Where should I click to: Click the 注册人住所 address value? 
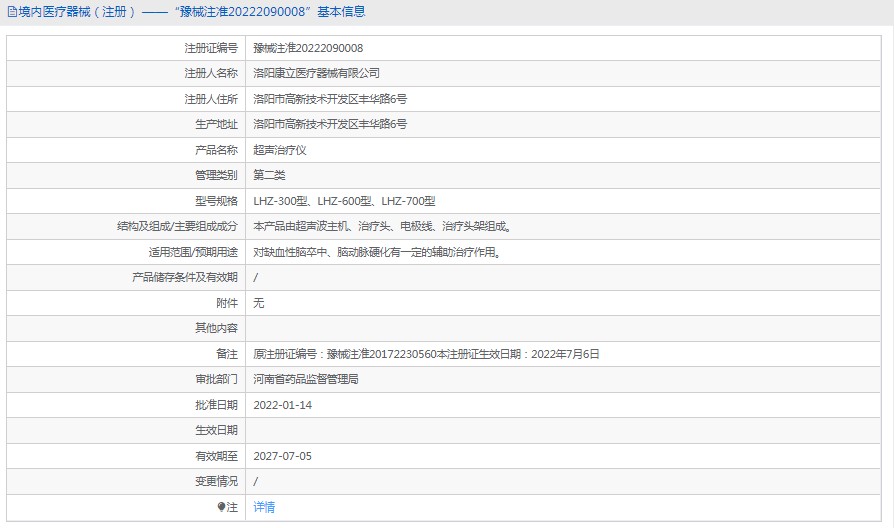(x=330, y=99)
